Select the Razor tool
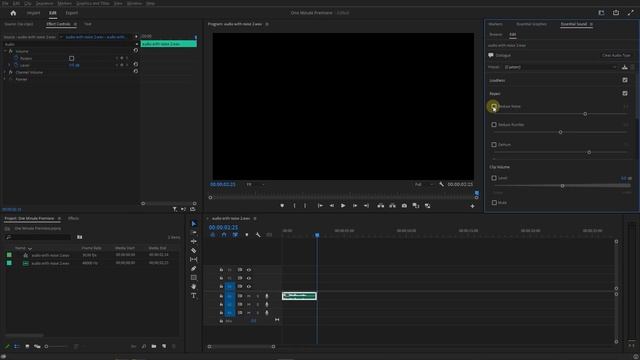The image size is (640, 360). point(194,251)
